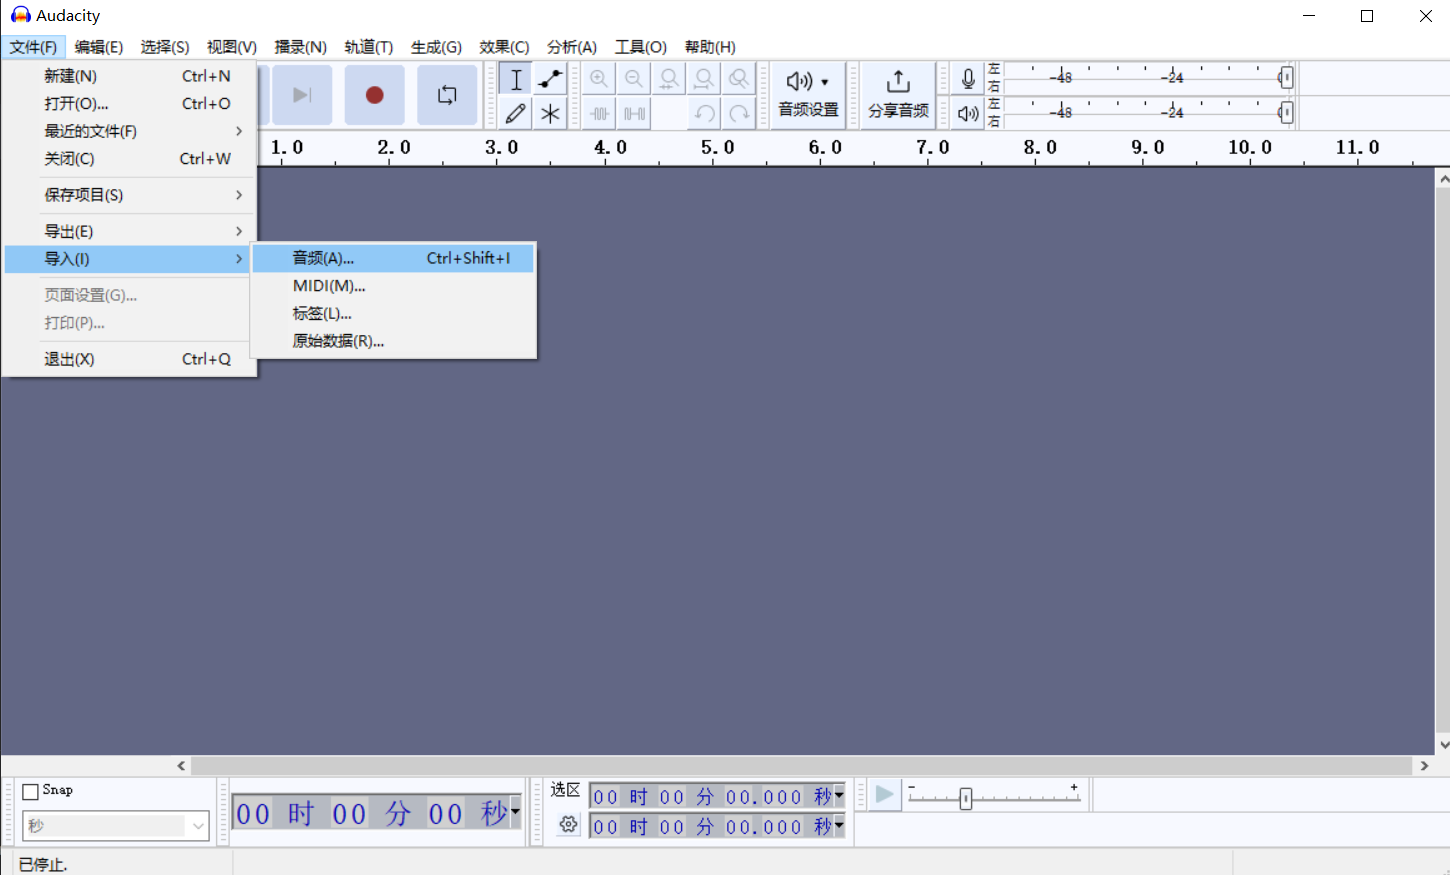Viewport: 1450px width, 875px height.
Task: Click the Play-at-speed button
Action: [x=884, y=795]
